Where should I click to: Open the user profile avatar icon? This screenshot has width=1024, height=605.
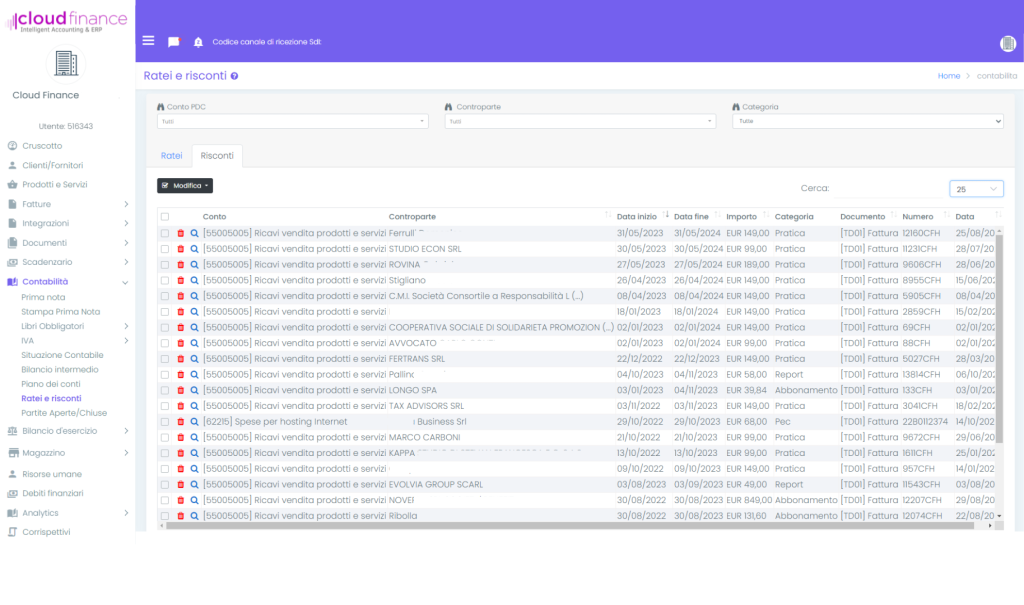point(1008,44)
